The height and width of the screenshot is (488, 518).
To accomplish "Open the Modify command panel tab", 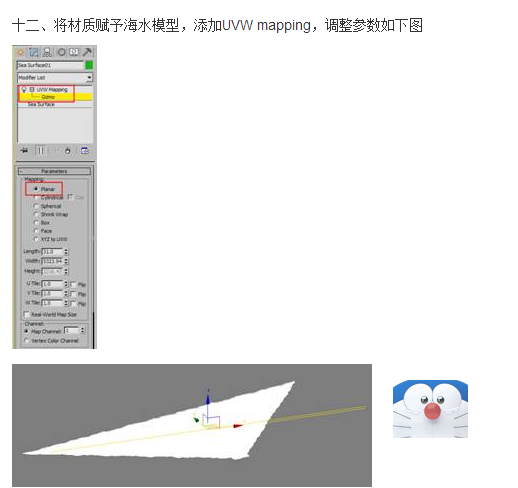I will [34, 52].
